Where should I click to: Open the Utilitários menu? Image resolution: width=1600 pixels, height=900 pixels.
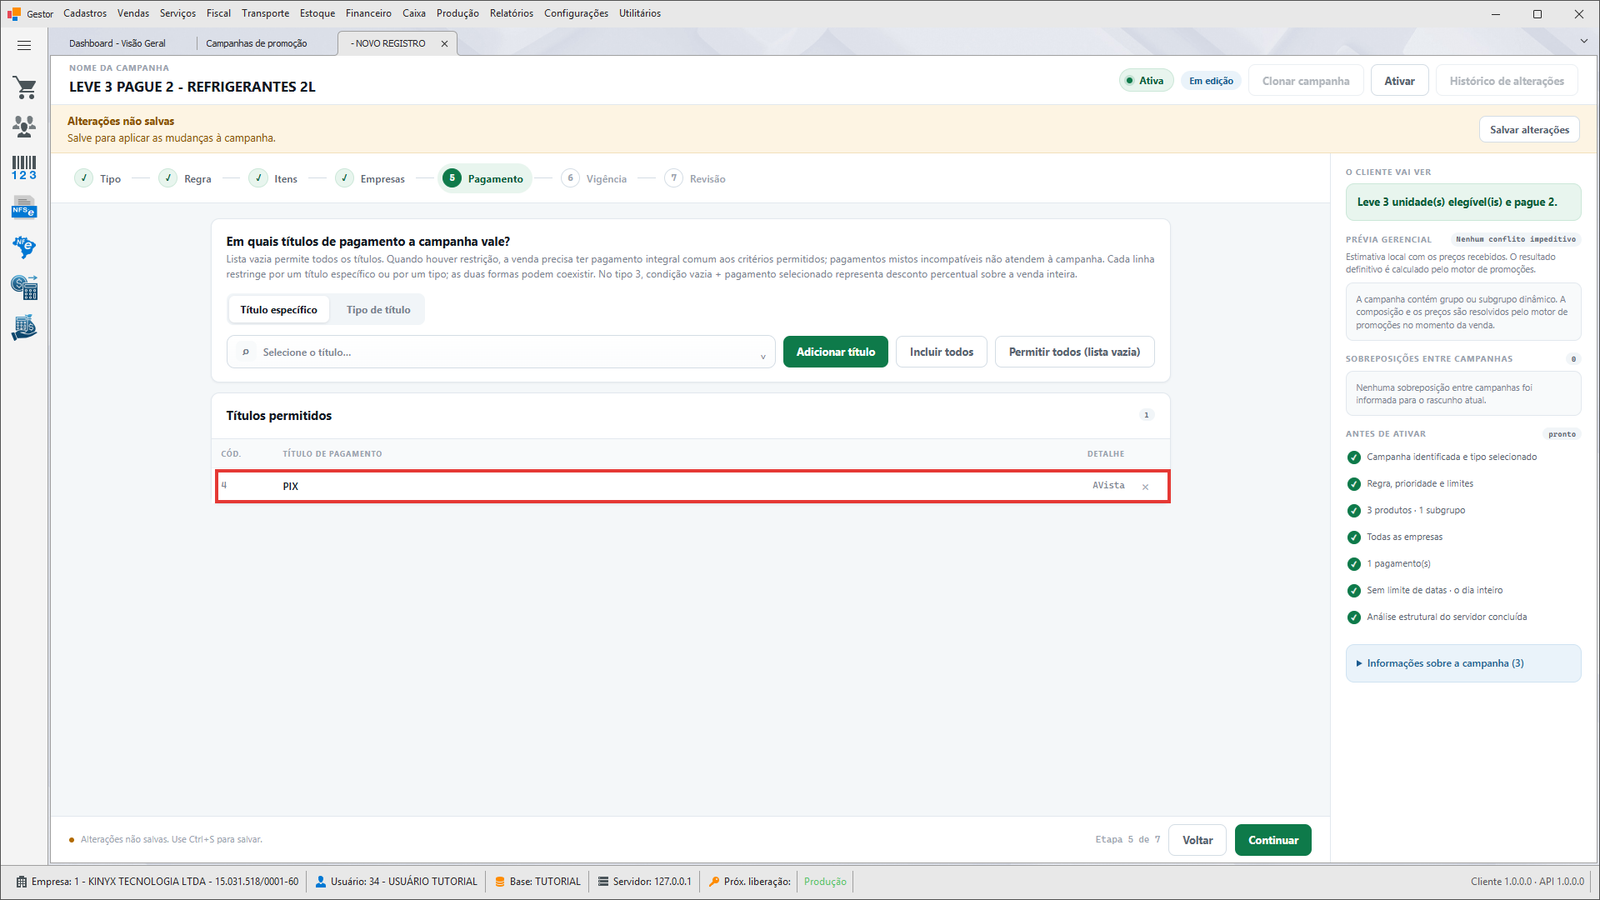pyautogui.click(x=640, y=13)
